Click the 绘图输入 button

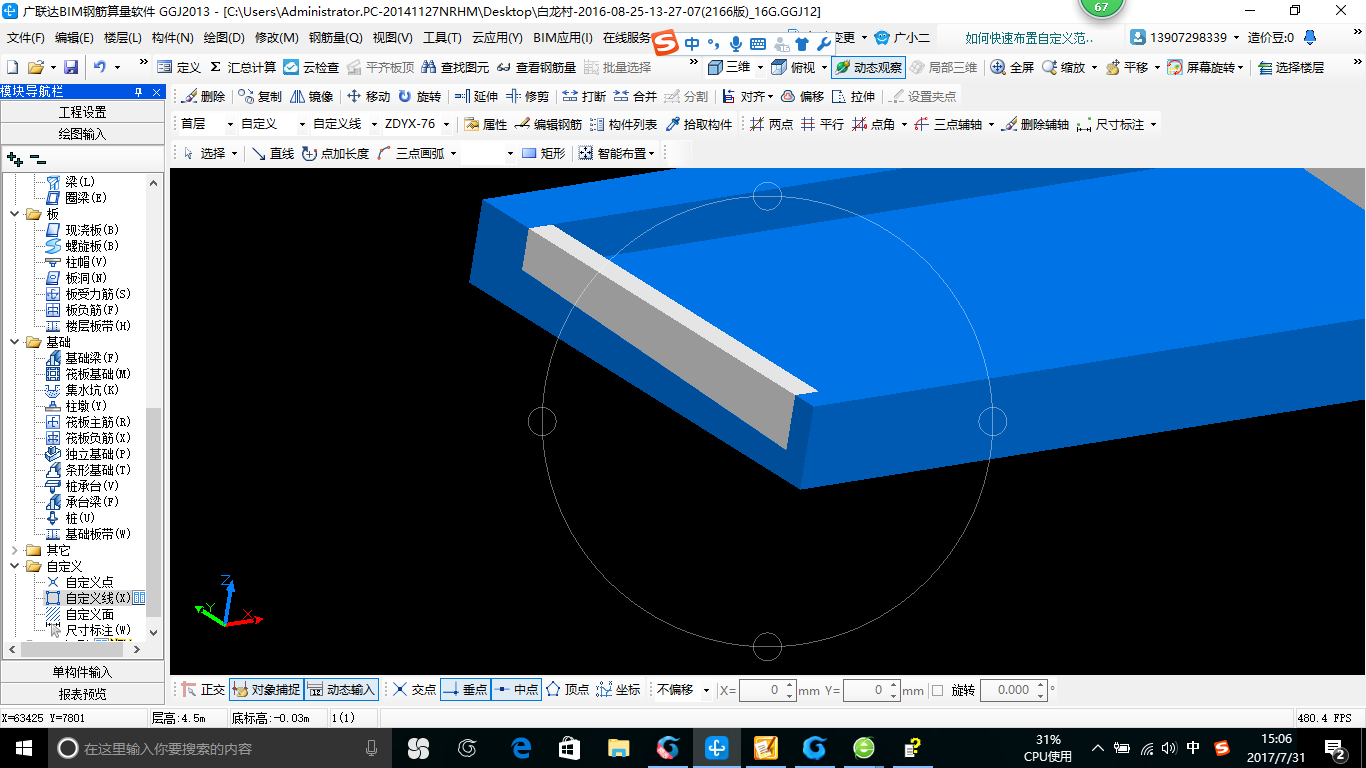click(82, 133)
